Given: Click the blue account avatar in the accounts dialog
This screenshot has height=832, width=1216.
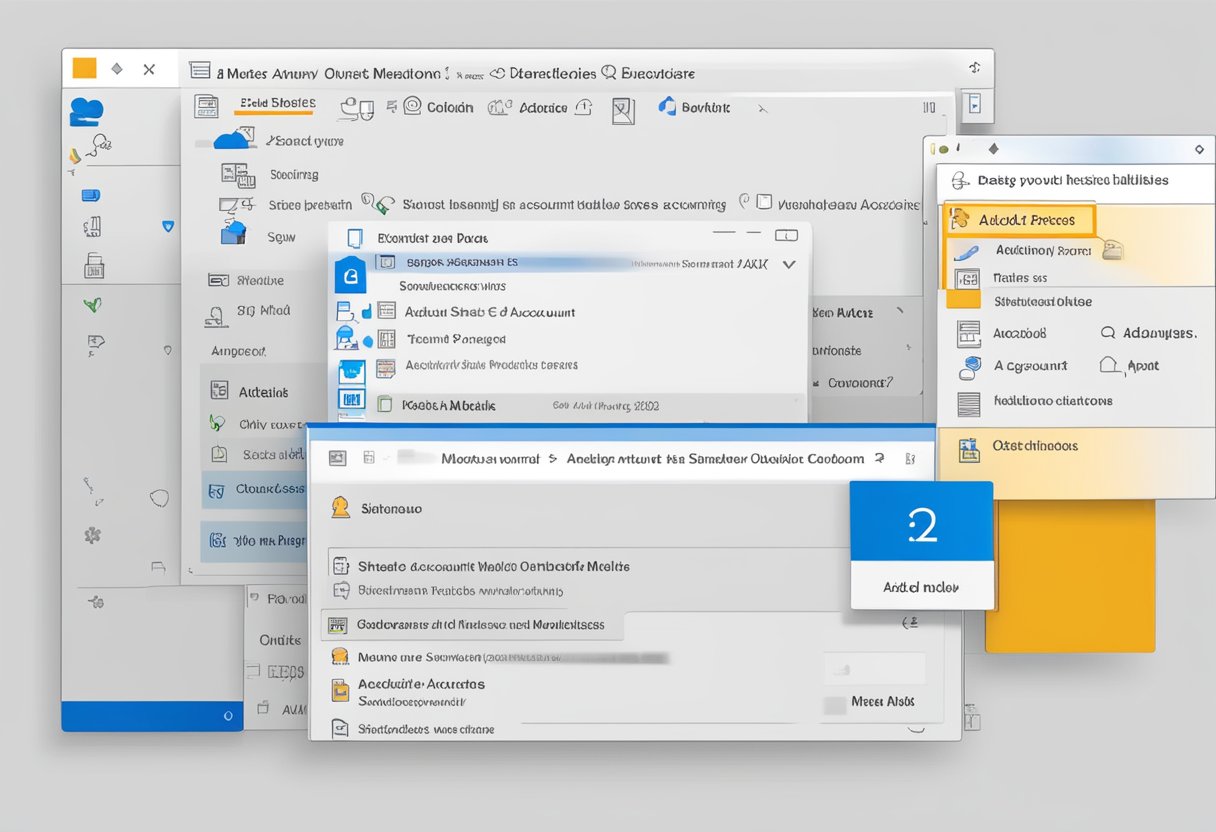Looking at the screenshot, I should [x=352, y=273].
